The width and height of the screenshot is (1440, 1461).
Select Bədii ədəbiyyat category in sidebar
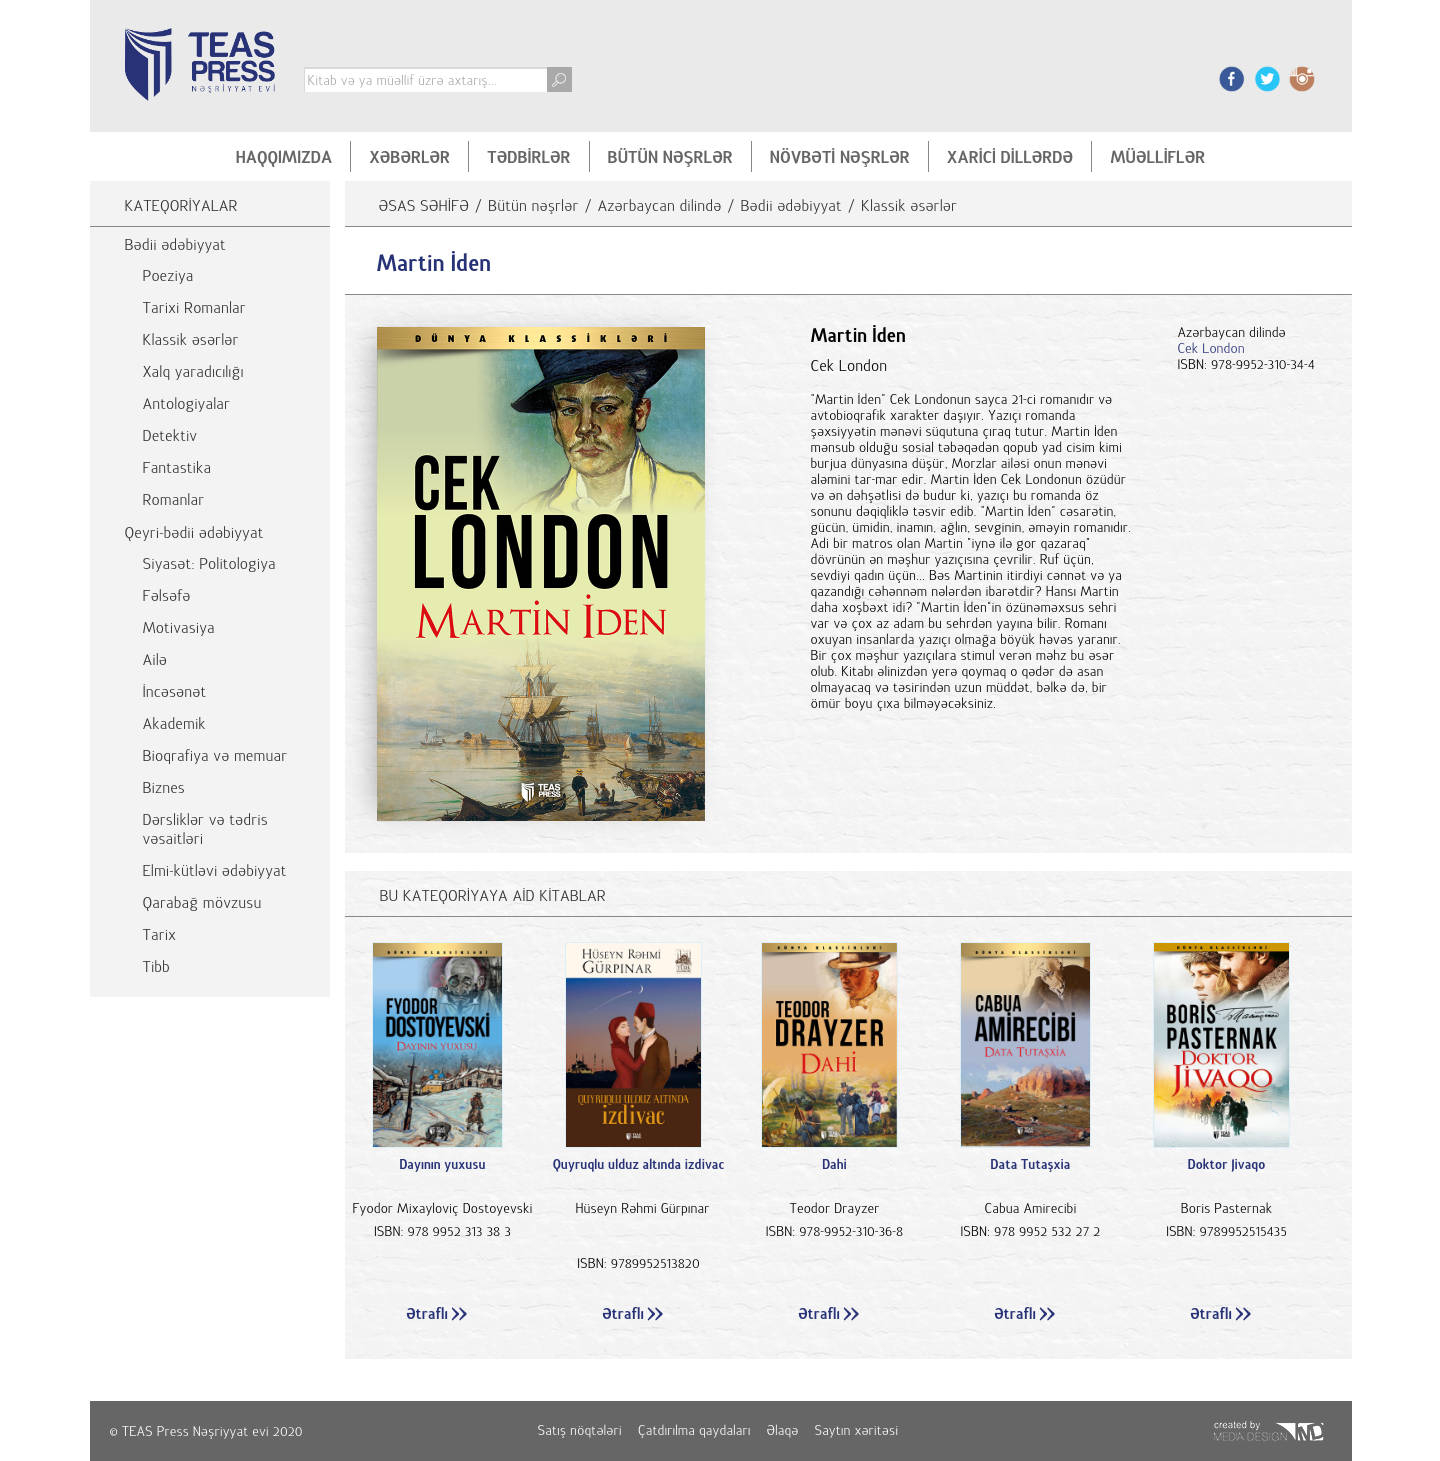[174, 245]
